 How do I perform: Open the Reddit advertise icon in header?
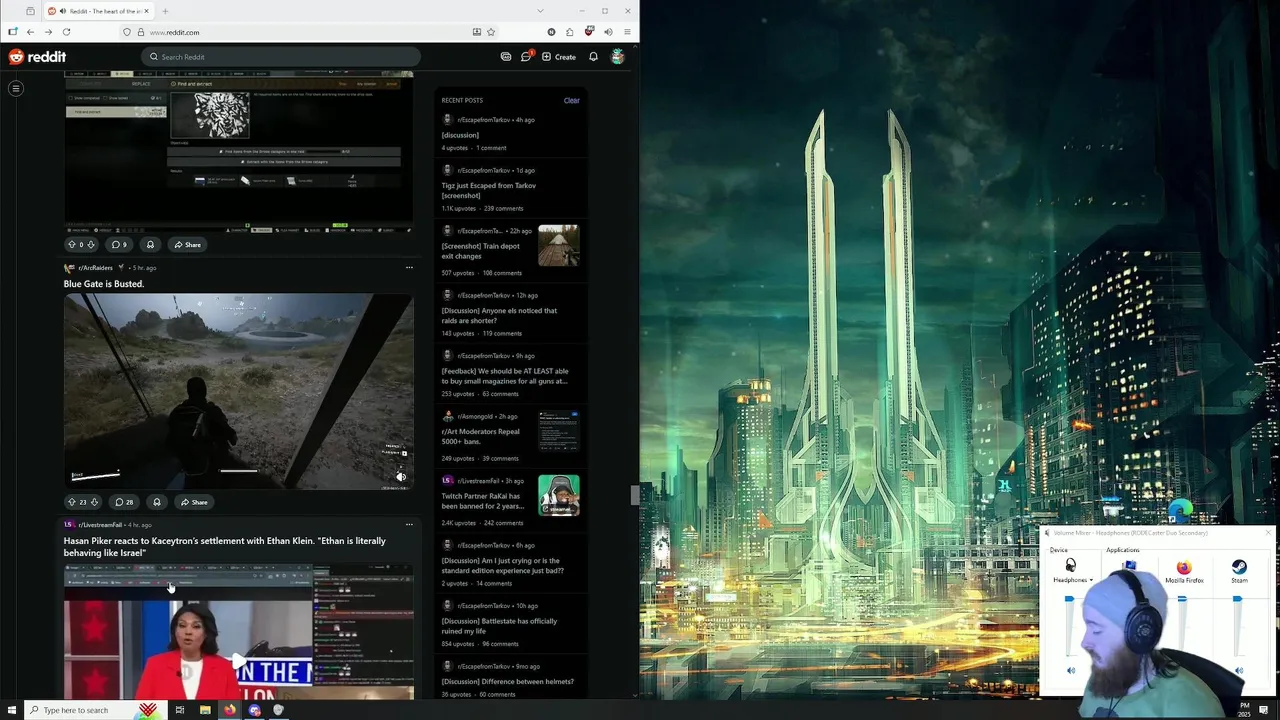[506, 57]
